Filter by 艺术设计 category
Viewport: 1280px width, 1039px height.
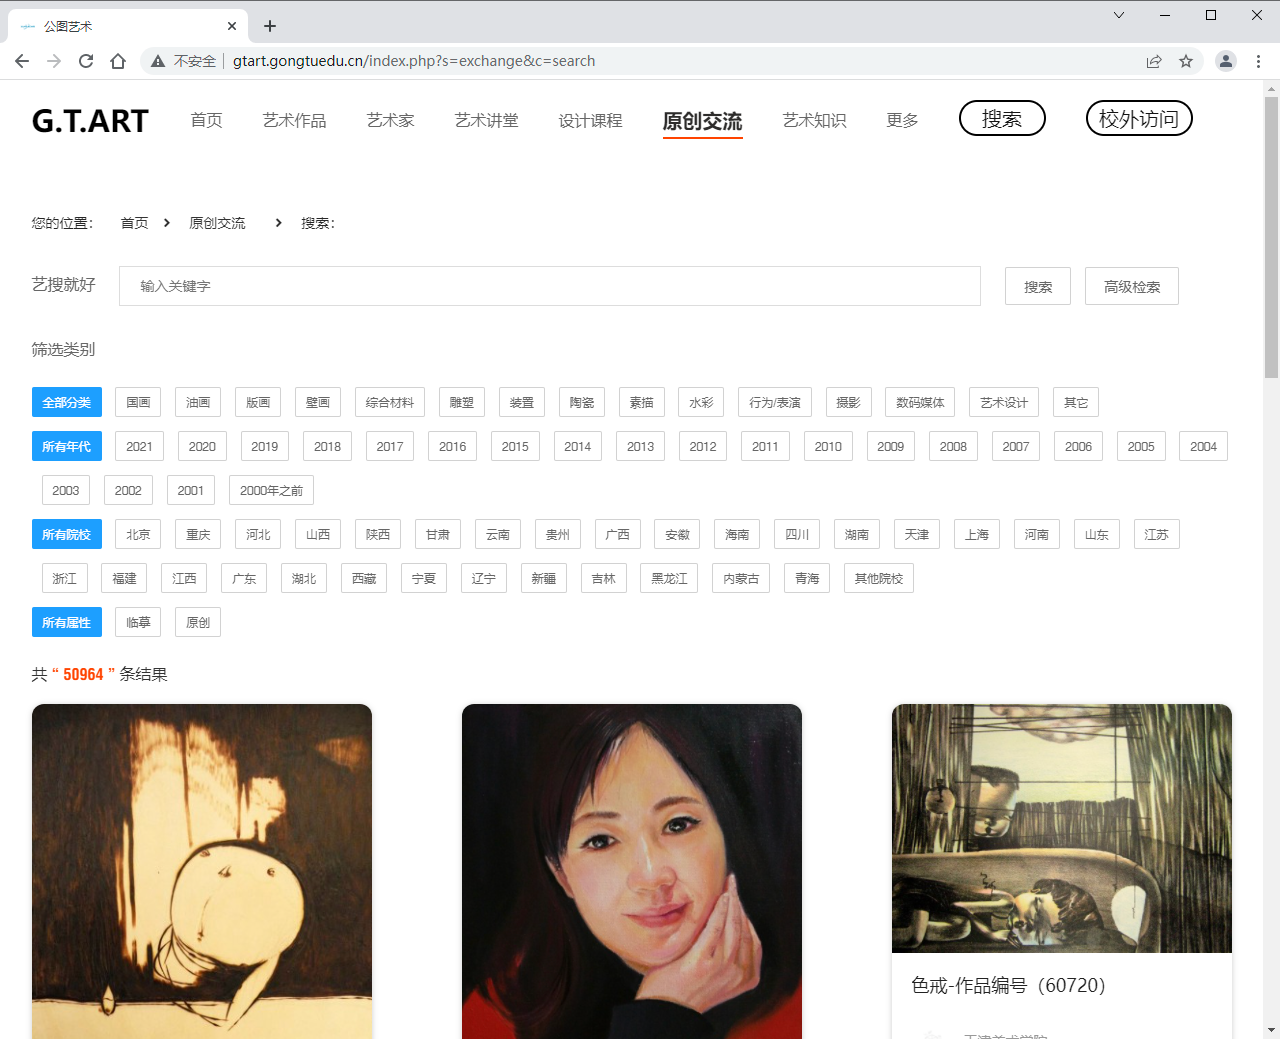[x=1004, y=402]
